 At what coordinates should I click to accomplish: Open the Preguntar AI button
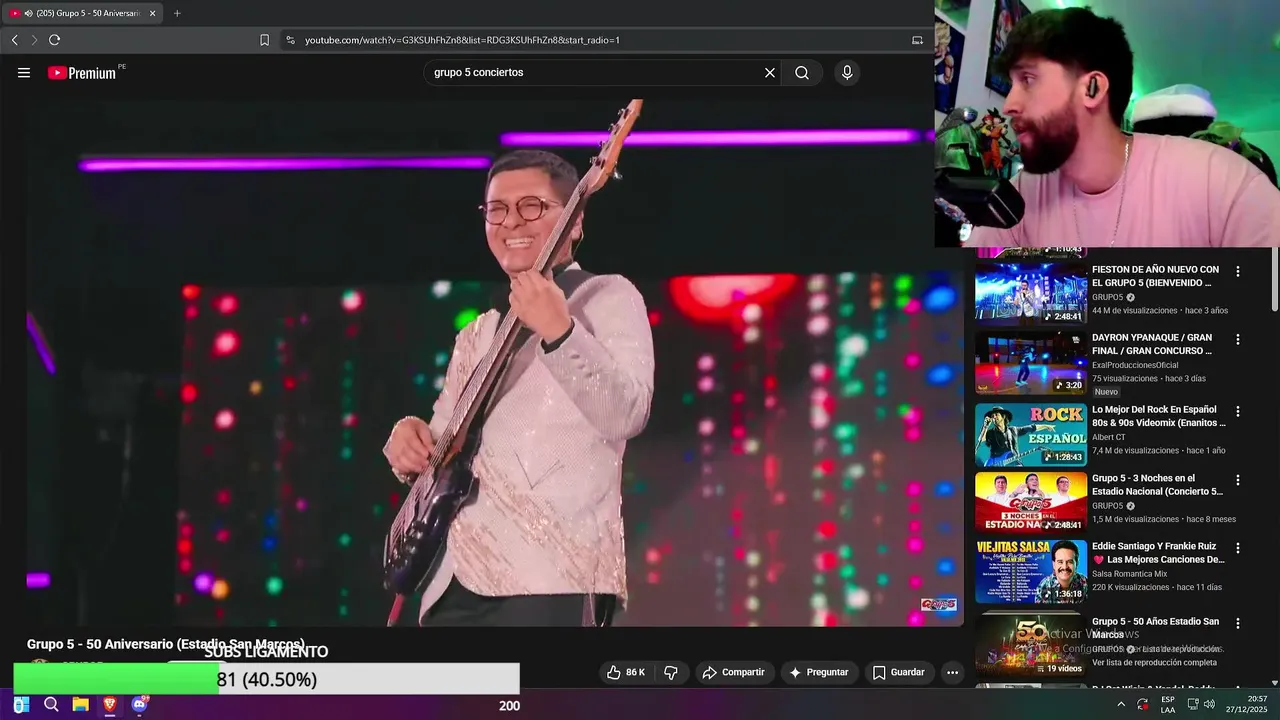click(819, 672)
